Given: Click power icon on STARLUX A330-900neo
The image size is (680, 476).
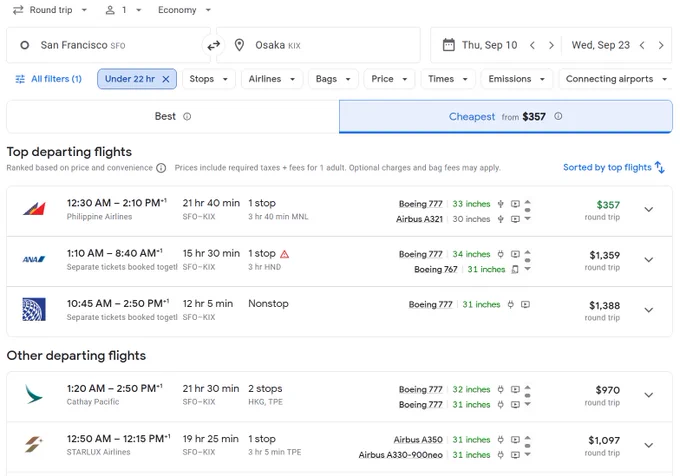Looking at the screenshot, I should tap(500, 455).
